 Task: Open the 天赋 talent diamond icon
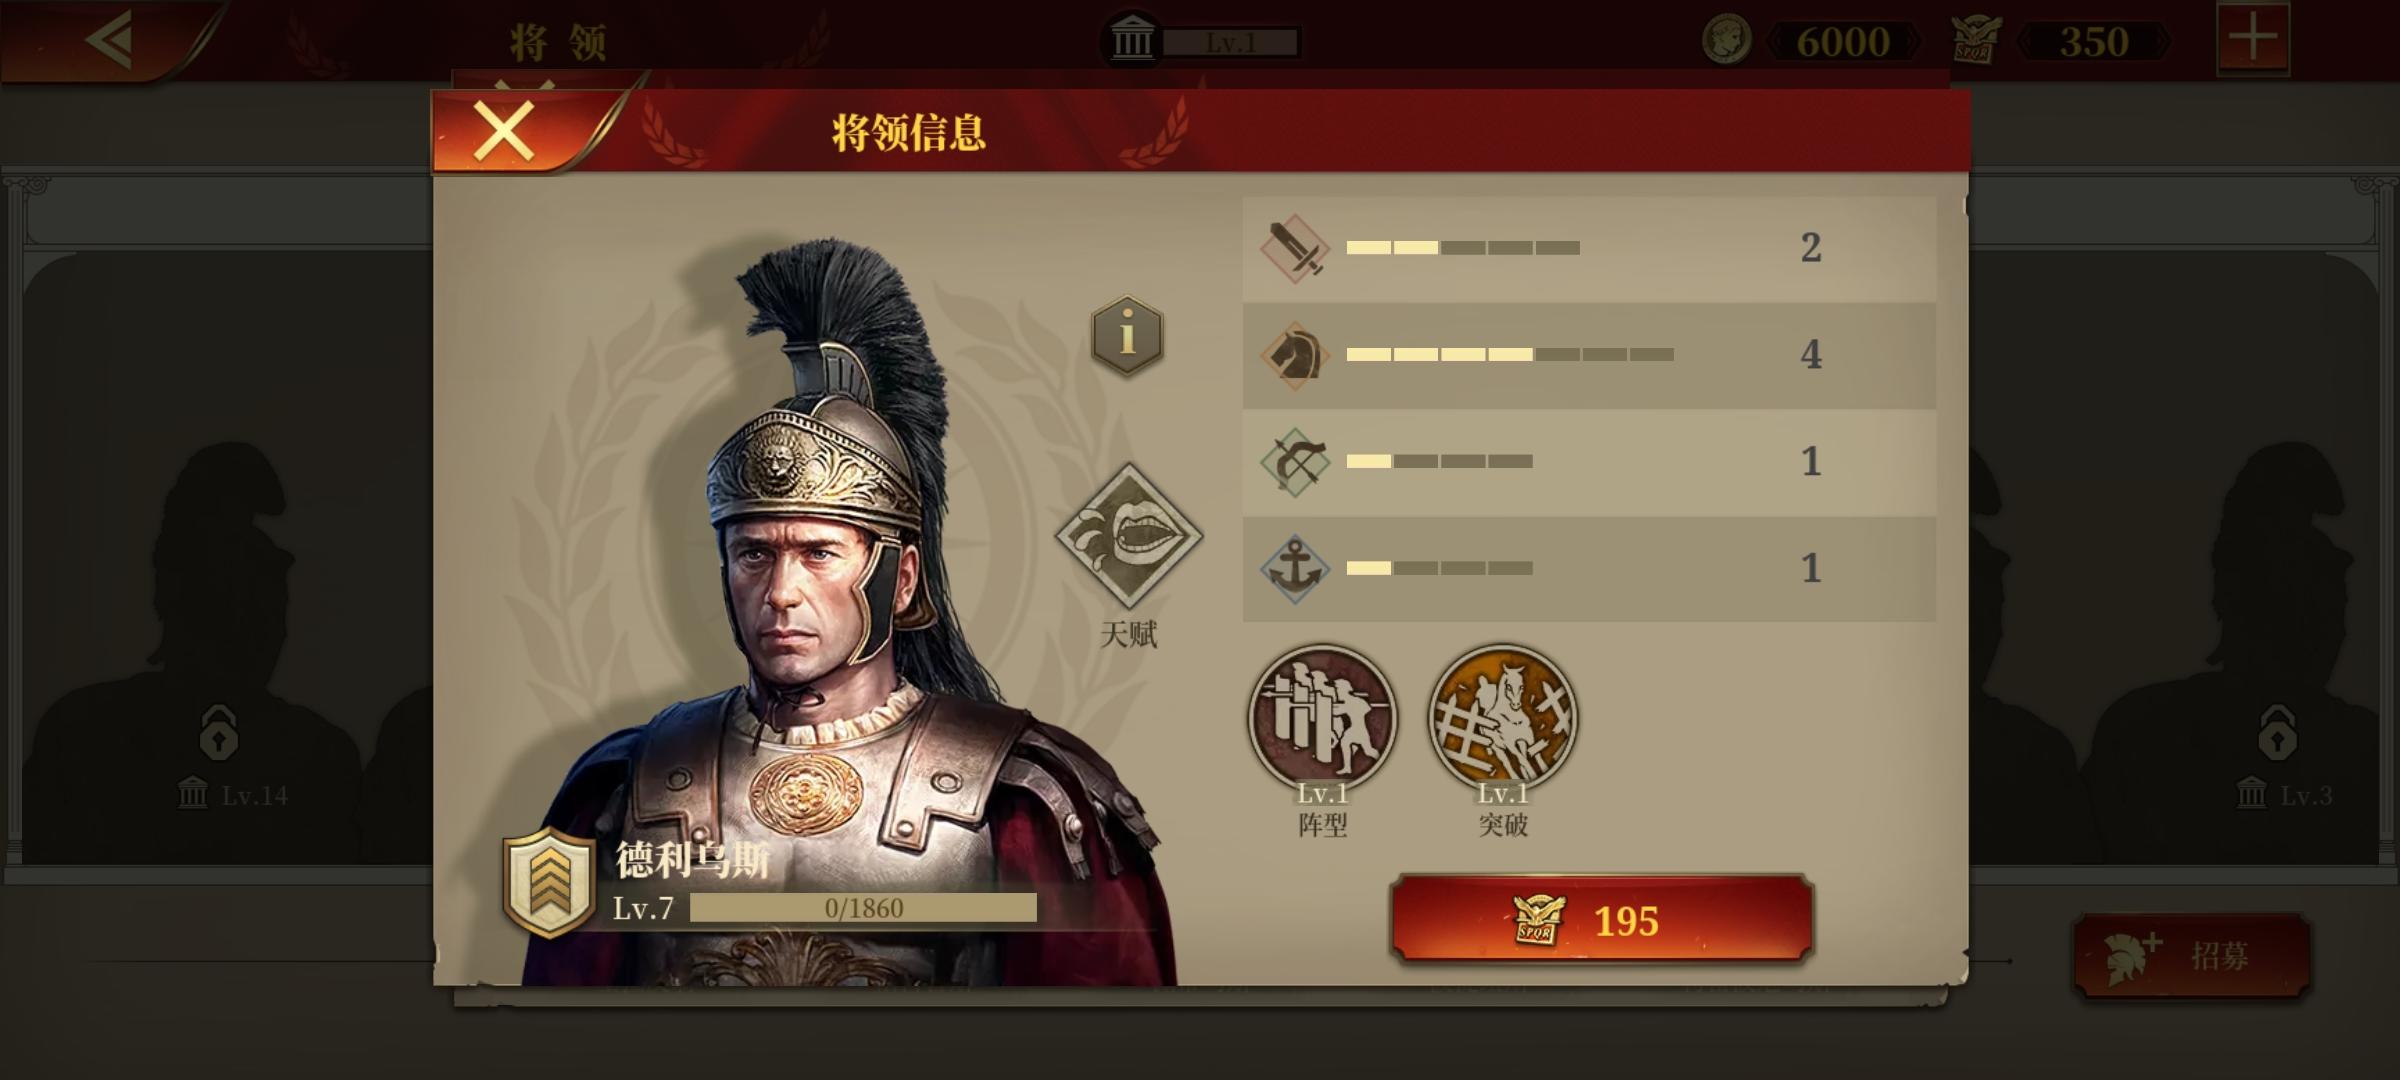pyautogui.click(x=1129, y=536)
